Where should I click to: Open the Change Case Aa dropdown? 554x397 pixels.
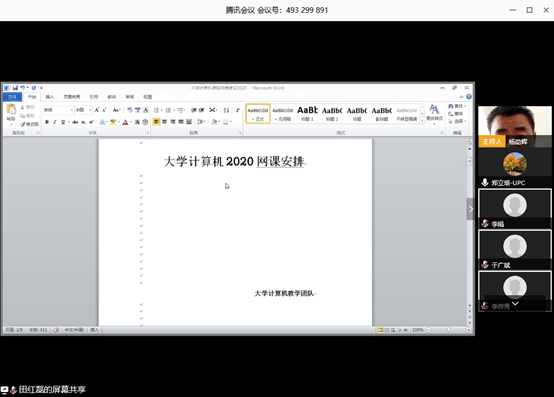click(117, 110)
